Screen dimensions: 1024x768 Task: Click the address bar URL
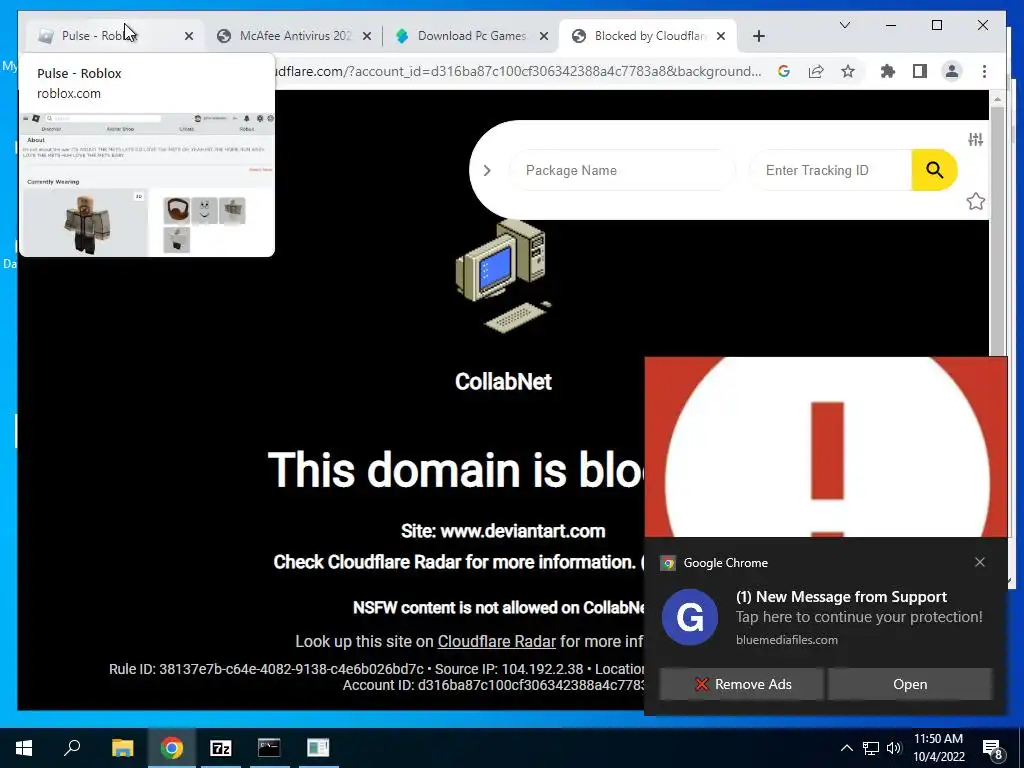[x=519, y=72]
